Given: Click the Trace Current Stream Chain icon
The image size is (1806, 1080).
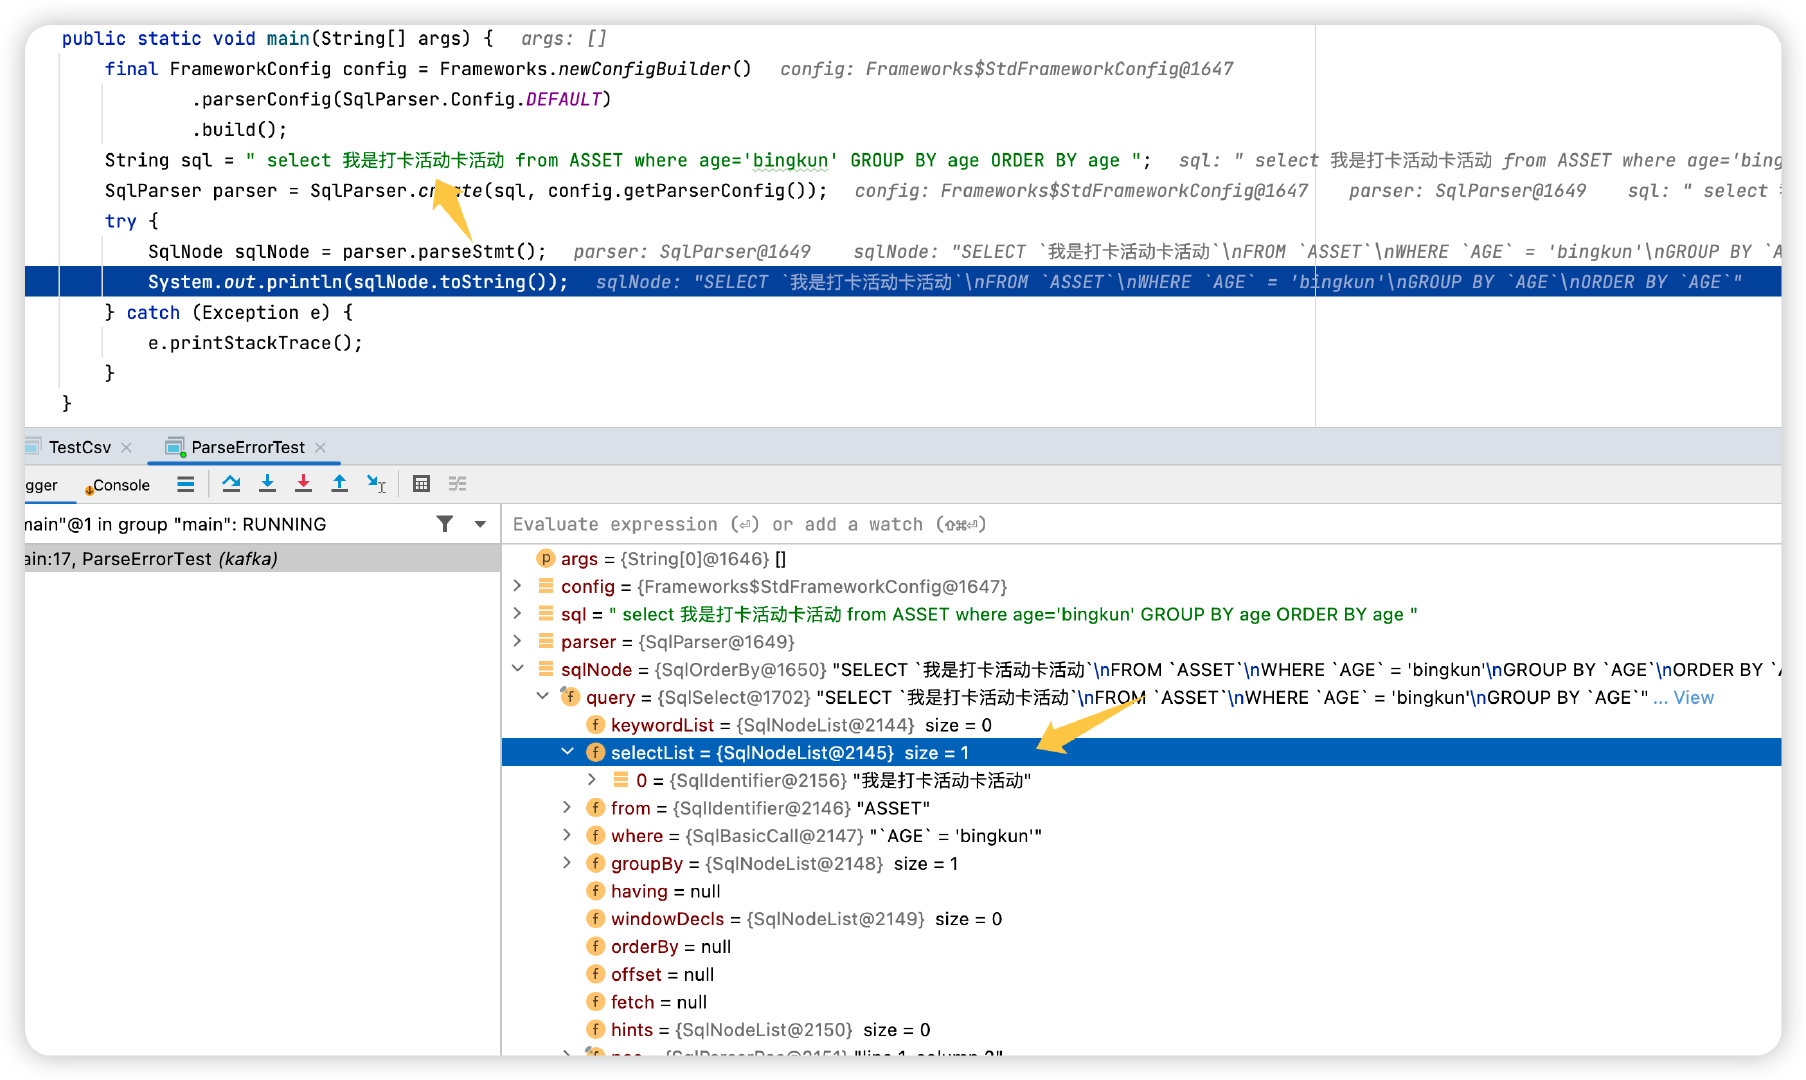Looking at the screenshot, I should [x=457, y=484].
